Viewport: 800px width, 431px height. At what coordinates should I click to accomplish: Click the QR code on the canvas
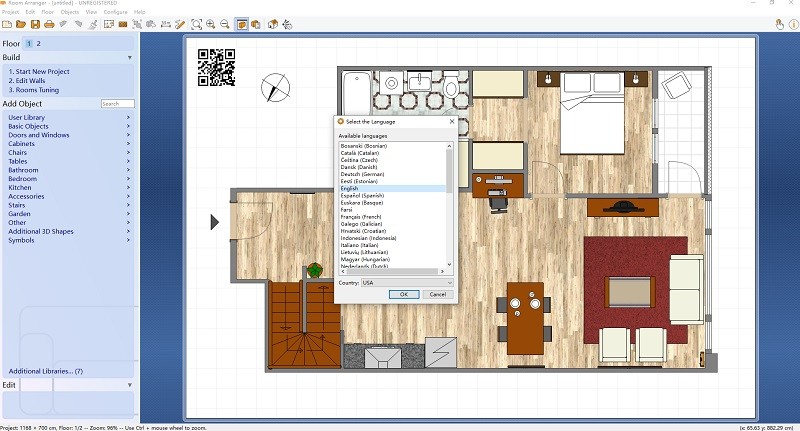click(216, 67)
